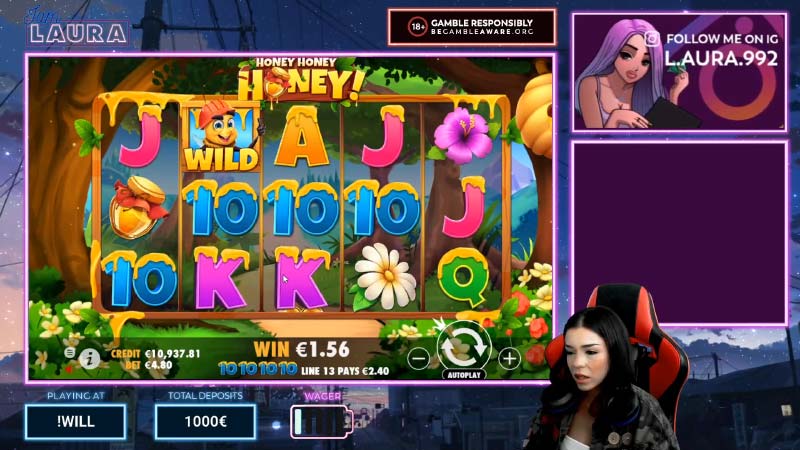
Task: Click the green Q symbol on fifth reel
Action: tap(463, 277)
